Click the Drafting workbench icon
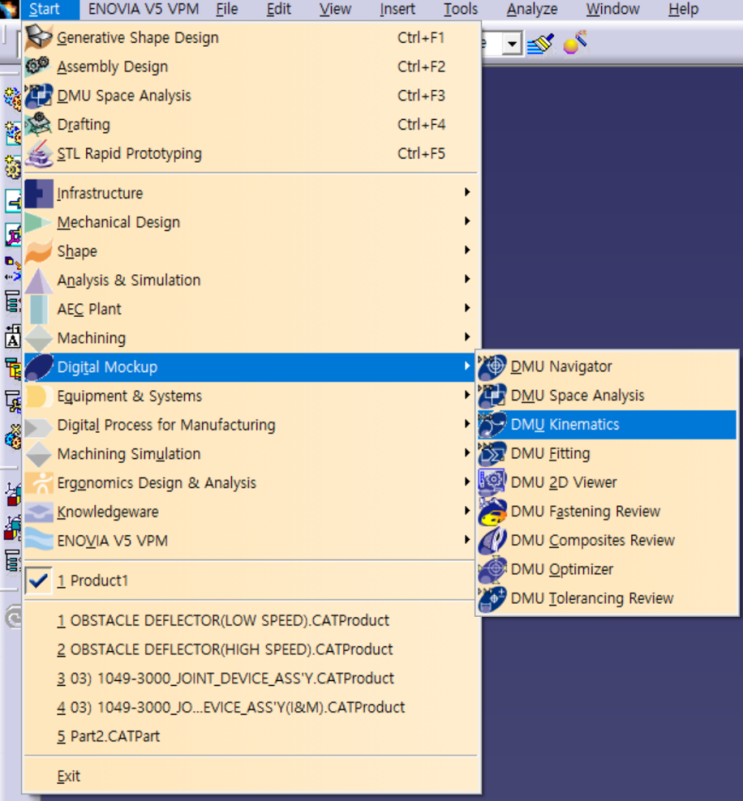 click(38, 125)
